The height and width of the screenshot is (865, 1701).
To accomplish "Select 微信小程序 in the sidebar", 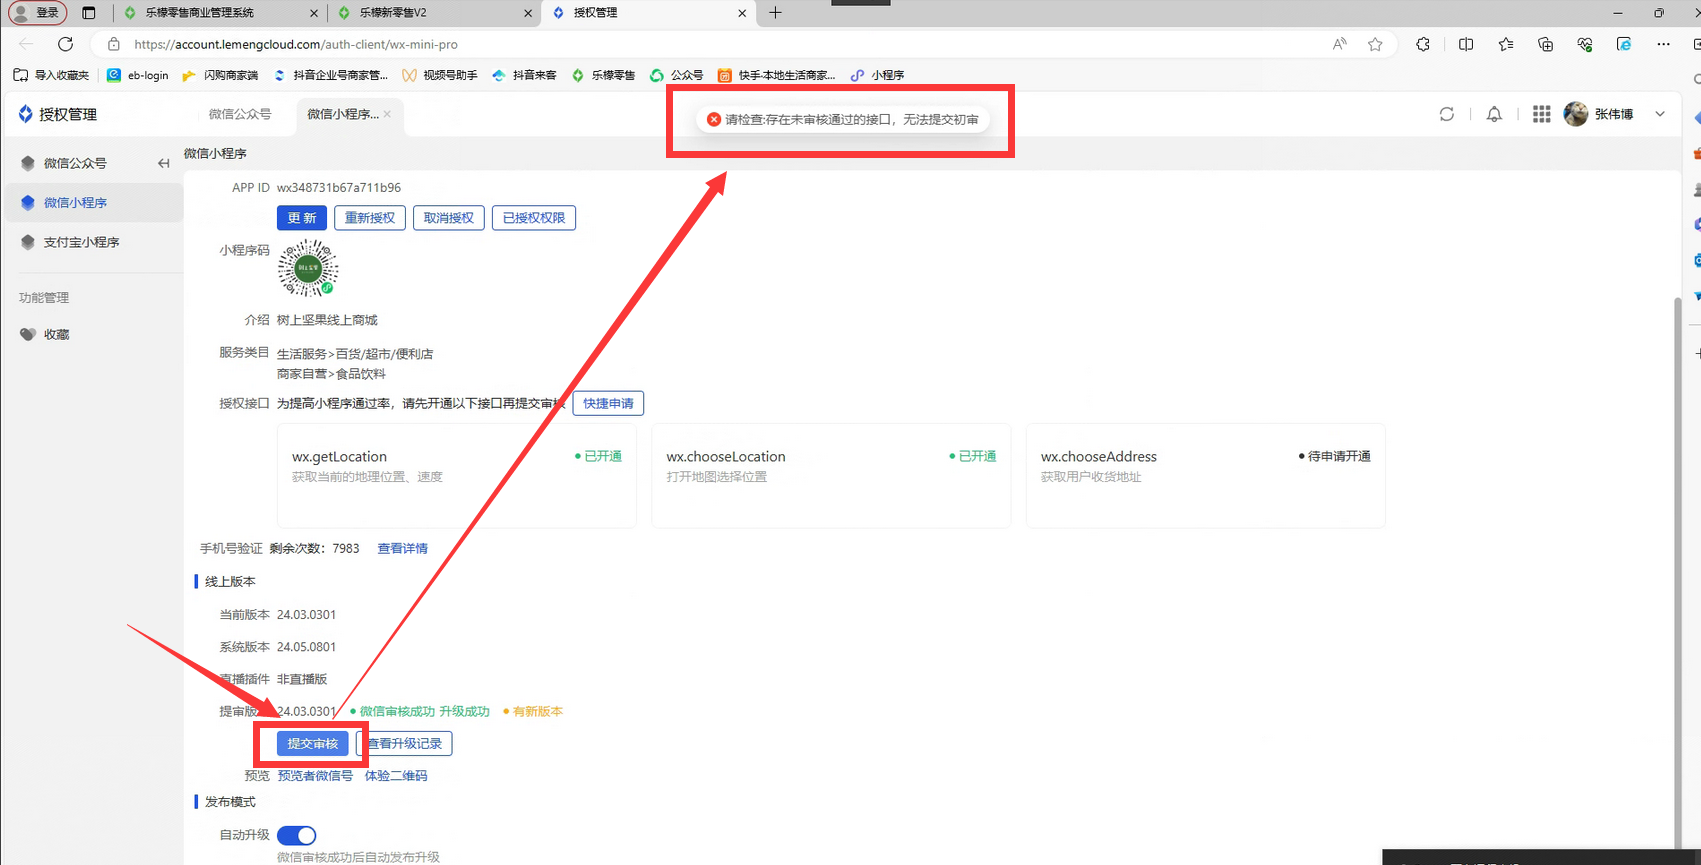I will pos(94,202).
